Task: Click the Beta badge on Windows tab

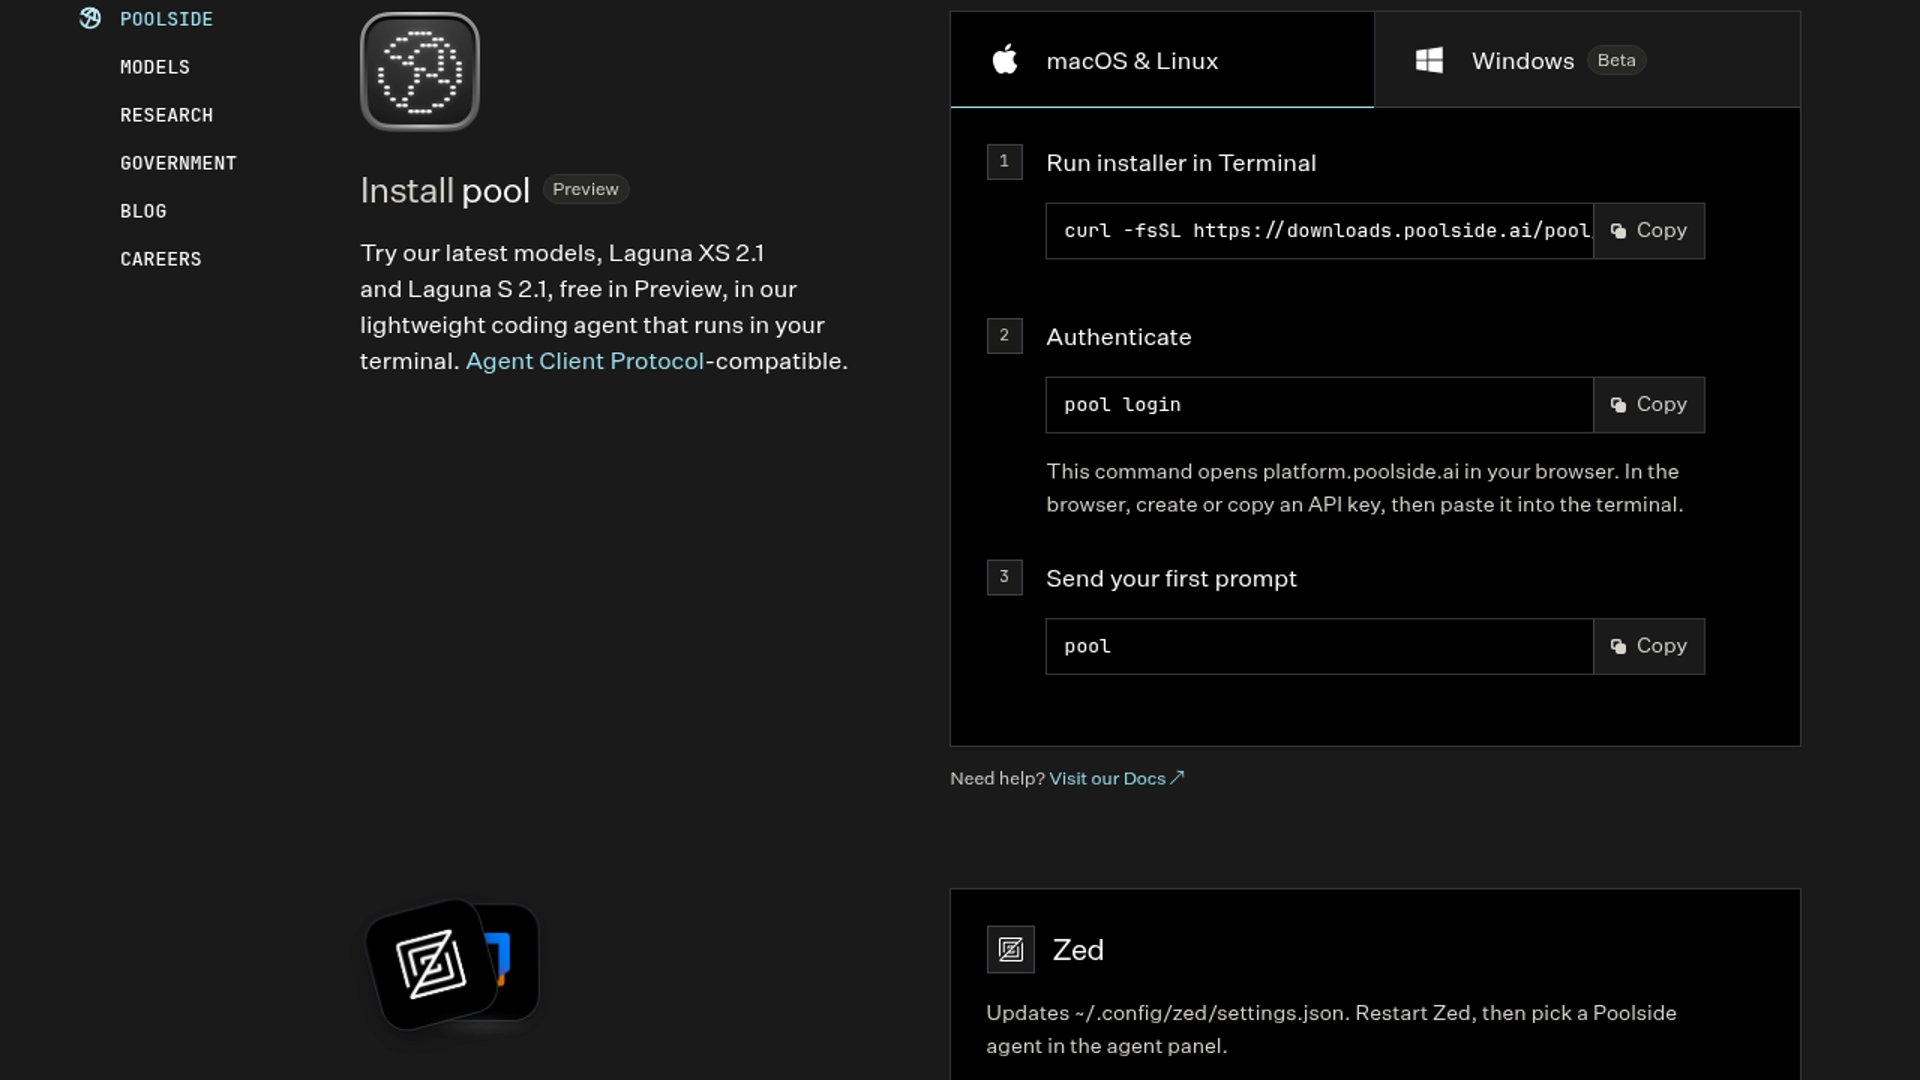Action: click(x=1616, y=60)
